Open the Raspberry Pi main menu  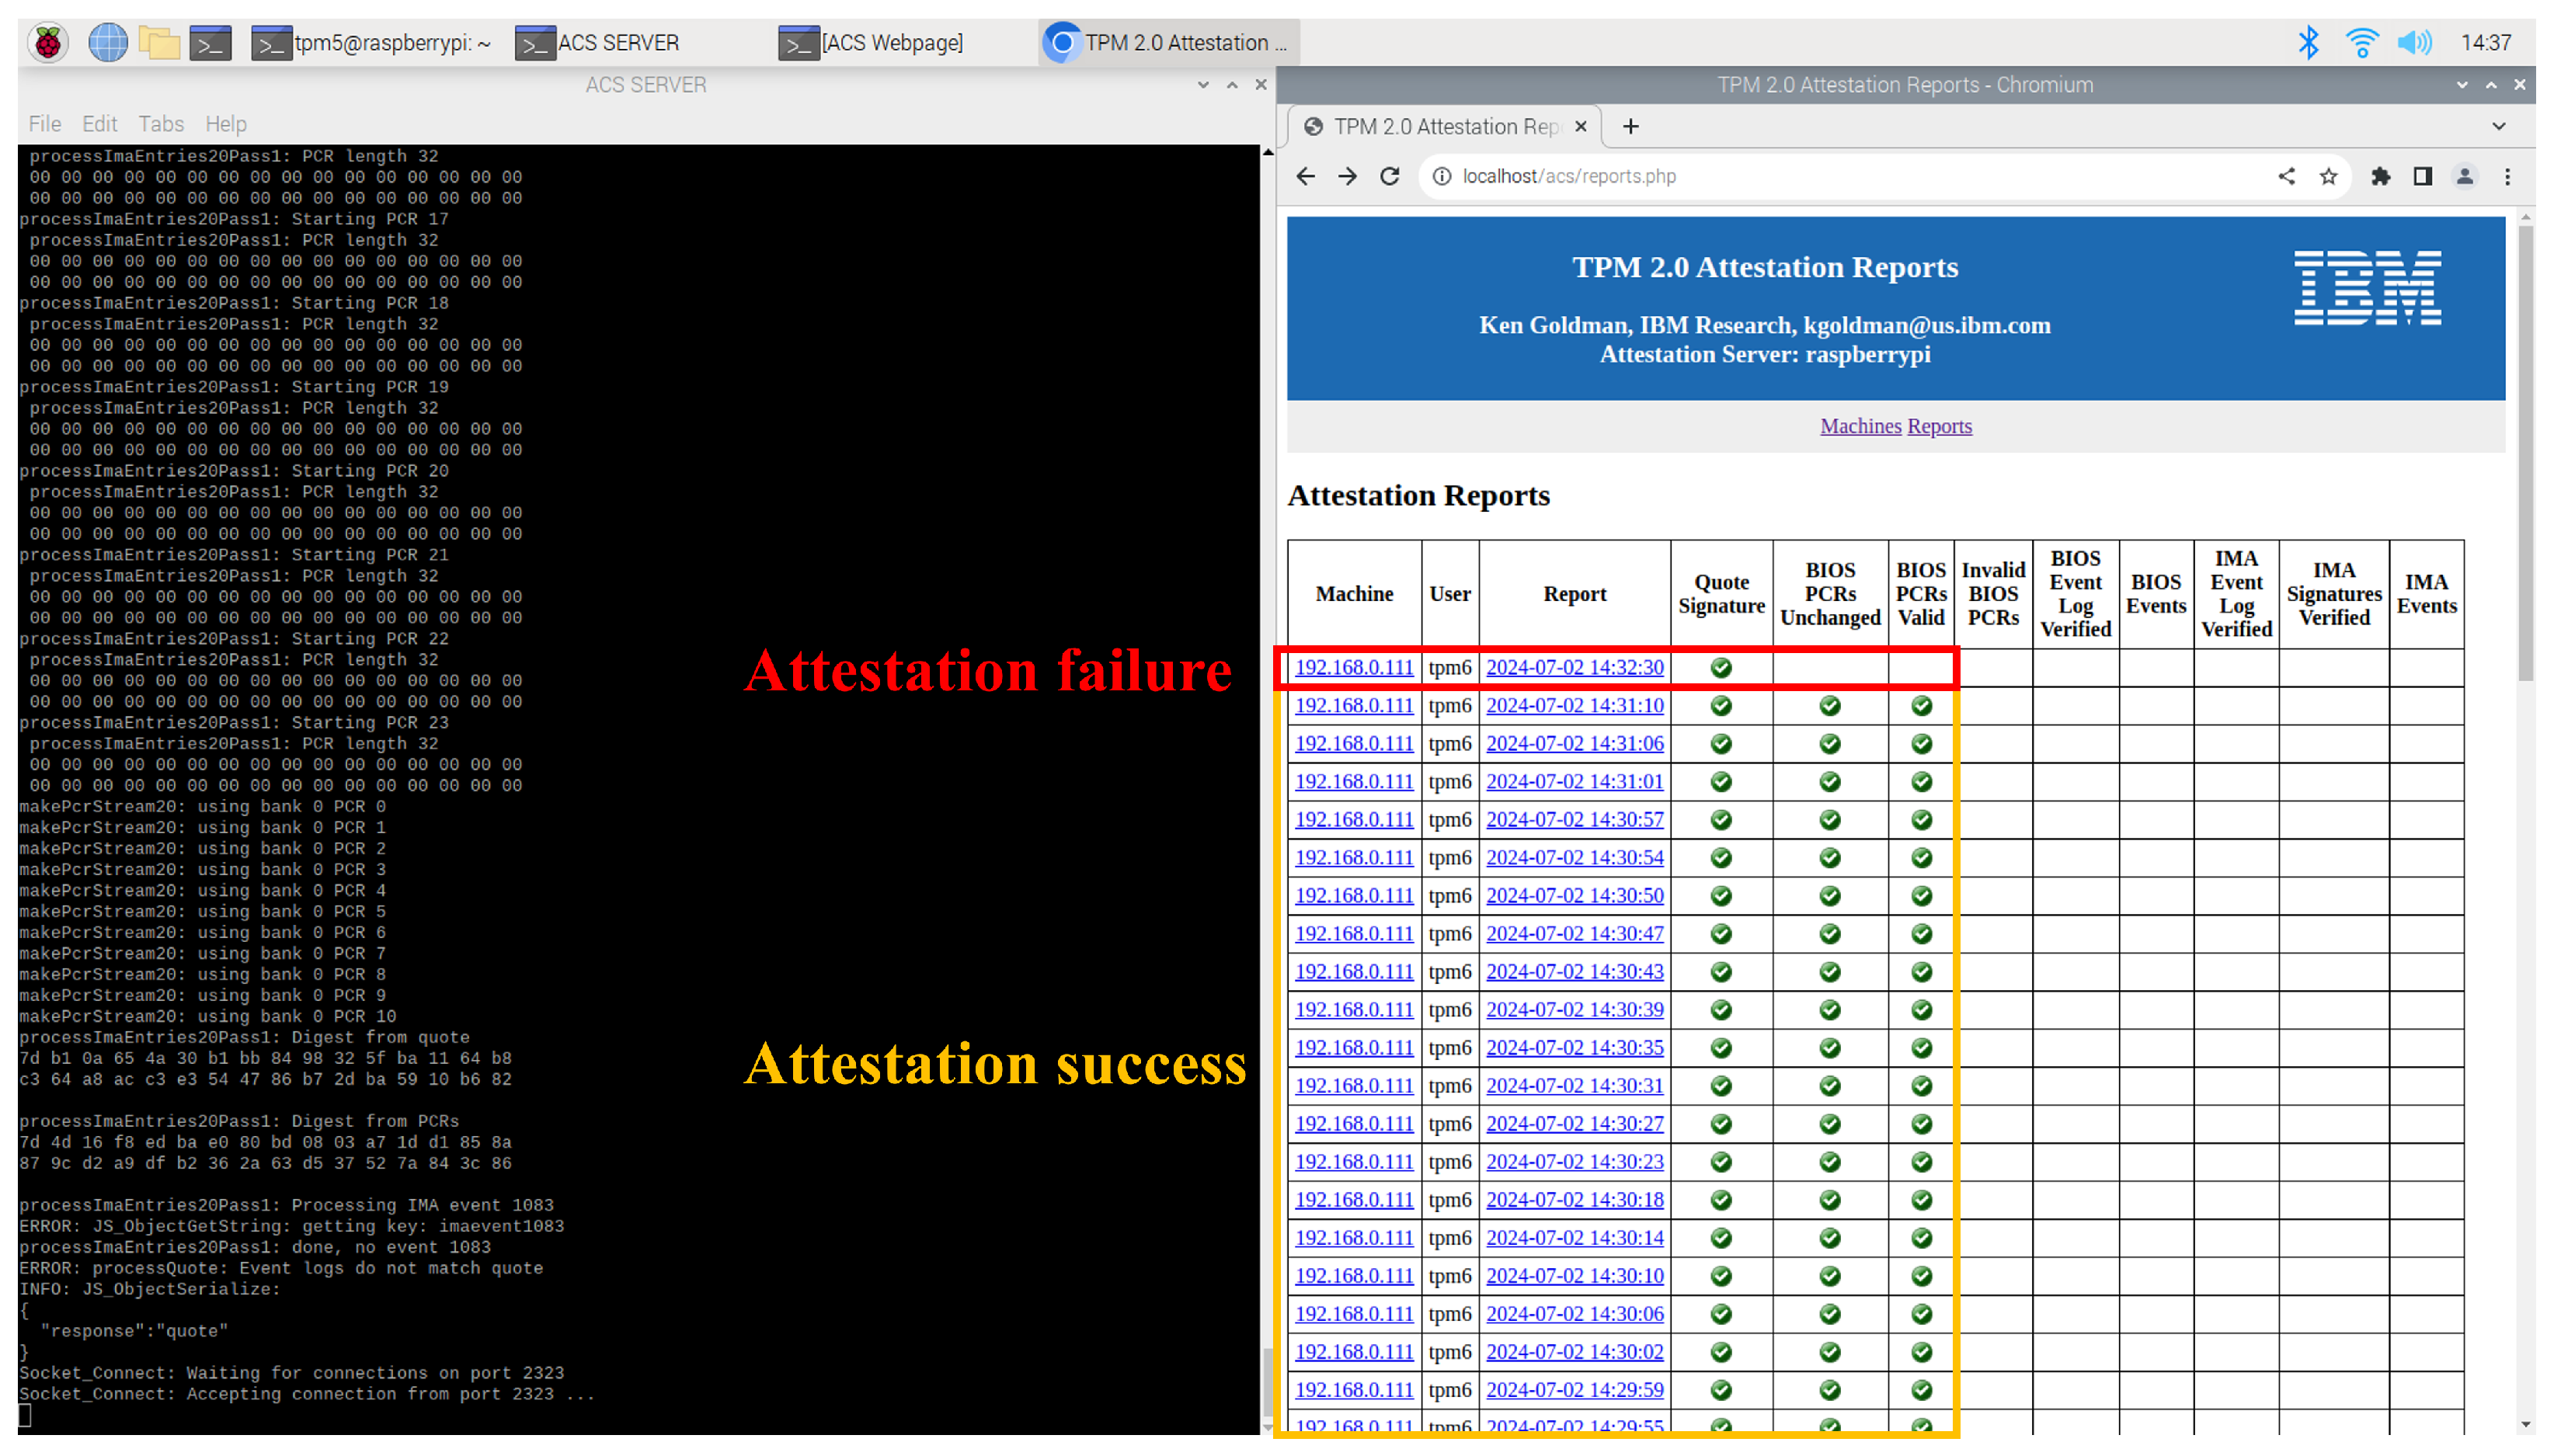47,43
